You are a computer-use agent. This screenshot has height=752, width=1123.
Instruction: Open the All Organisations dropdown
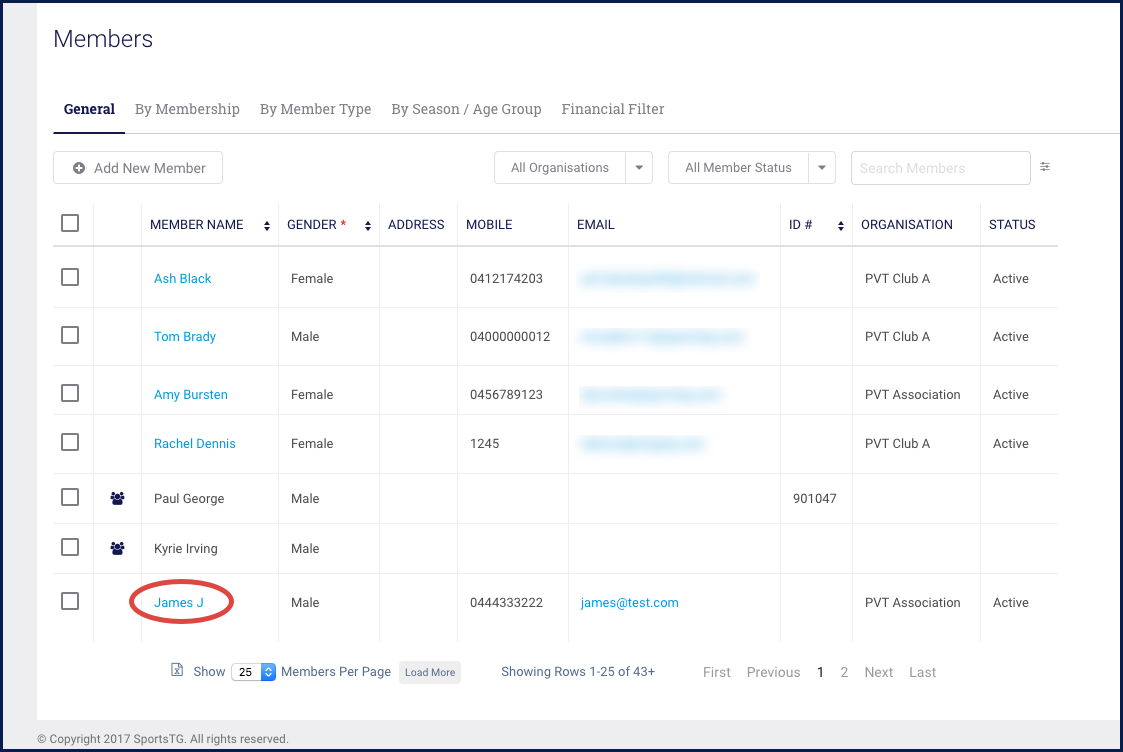573,168
